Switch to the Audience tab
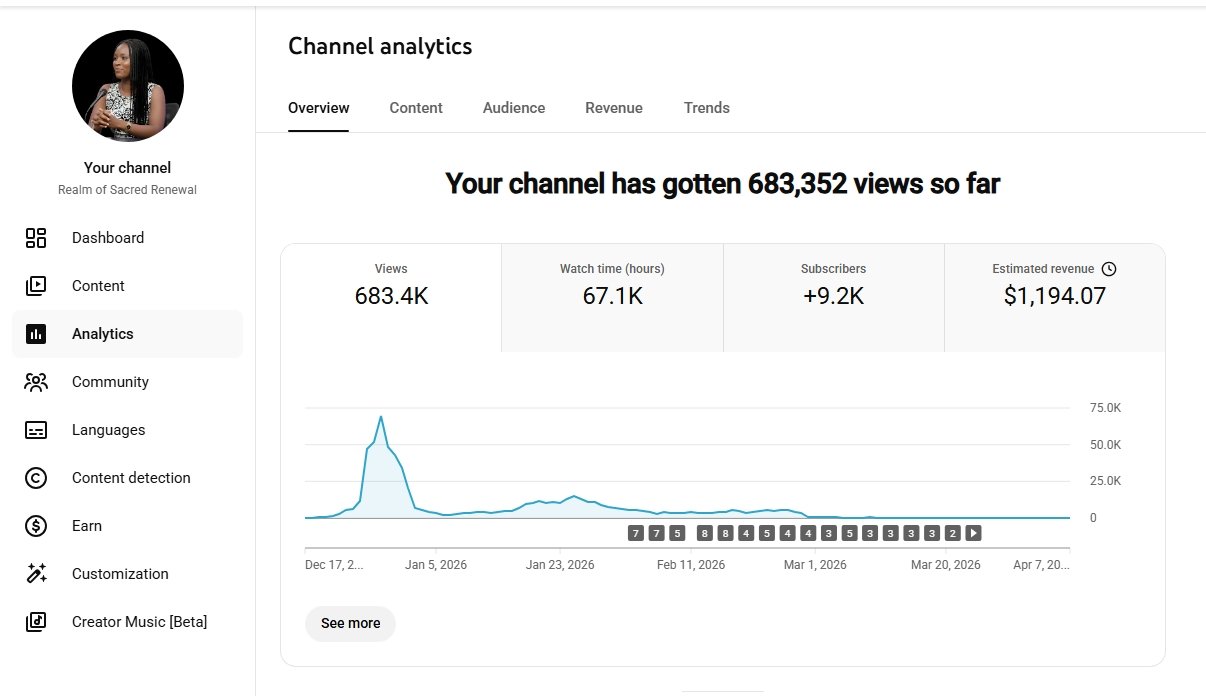This screenshot has height=696, width=1206. tap(514, 108)
